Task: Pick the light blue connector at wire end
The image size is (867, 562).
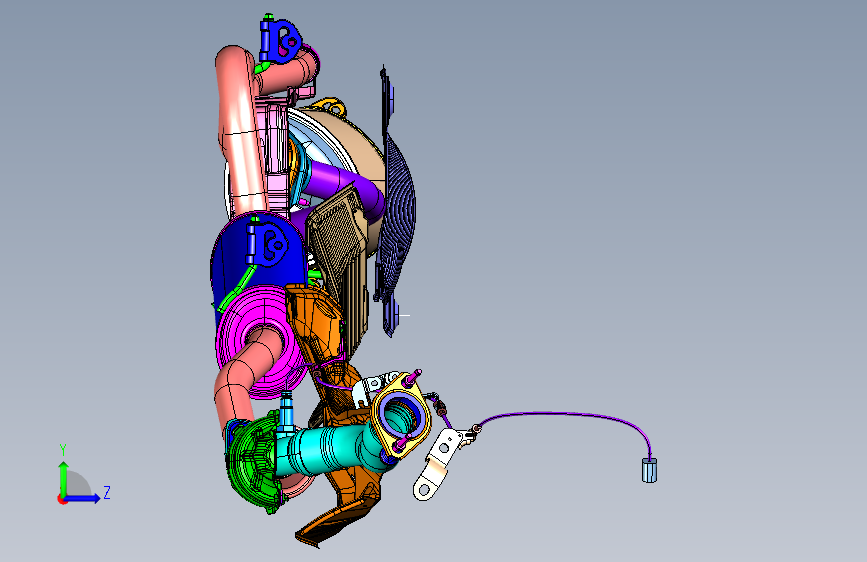Action: point(649,470)
